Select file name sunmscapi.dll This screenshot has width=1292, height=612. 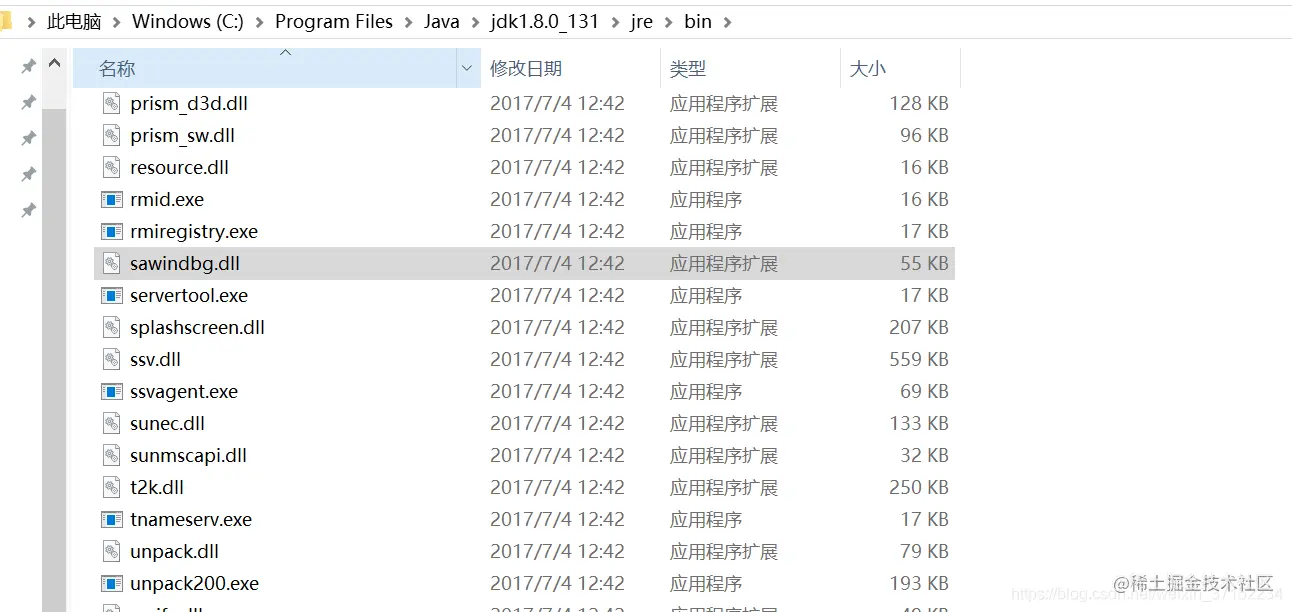[x=188, y=455]
